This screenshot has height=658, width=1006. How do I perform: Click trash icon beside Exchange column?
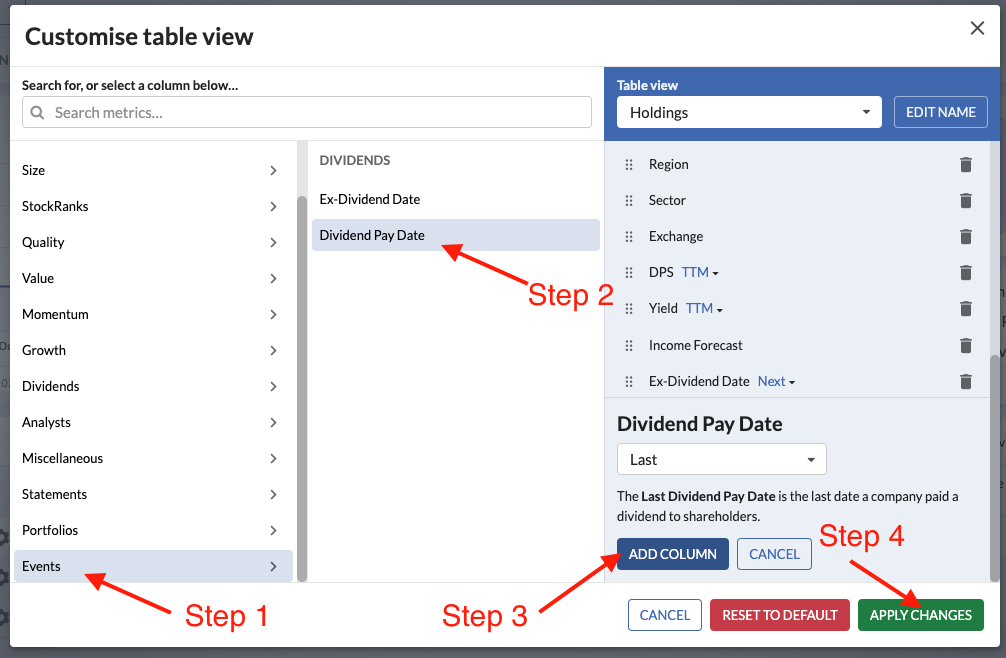point(965,236)
